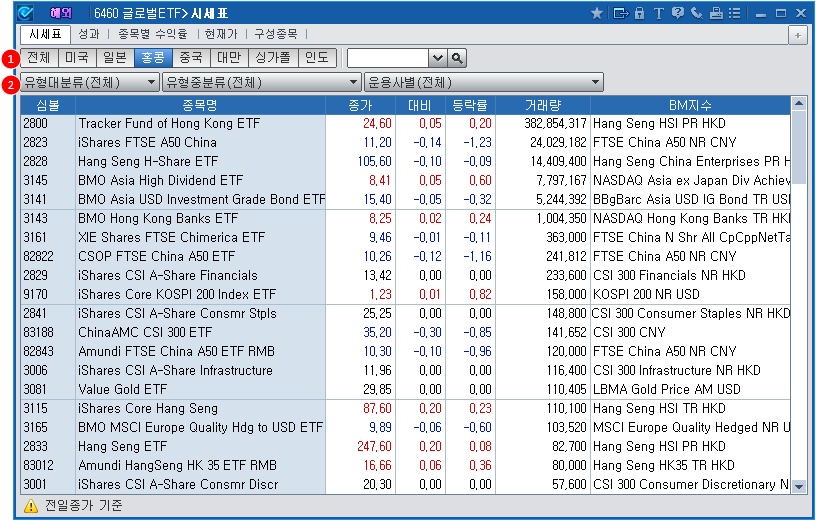This screenshot has width=816, height=521.
Task: Switch to the 성과 tab
Action: point(88,34)
